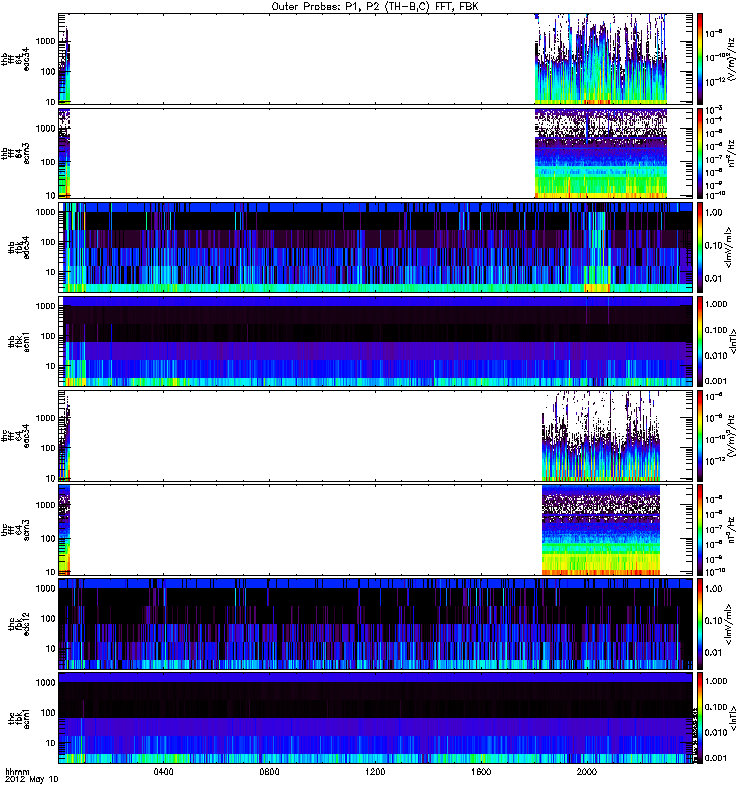Click the <|mV/m|> unit label beside the thc fbk edc12 color bar
This screenshot has width=750, height=800.
[729, 624]
